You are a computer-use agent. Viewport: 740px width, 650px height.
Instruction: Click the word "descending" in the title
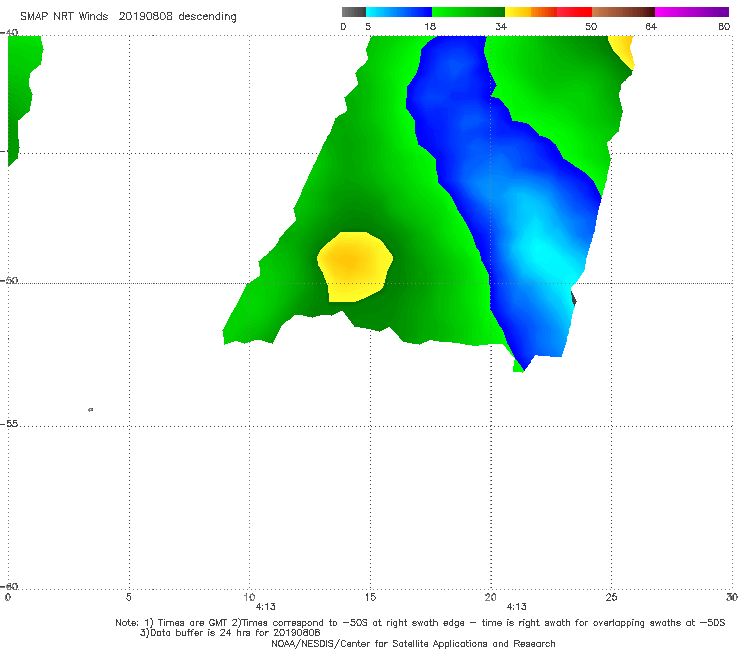[x=207, y=17]
